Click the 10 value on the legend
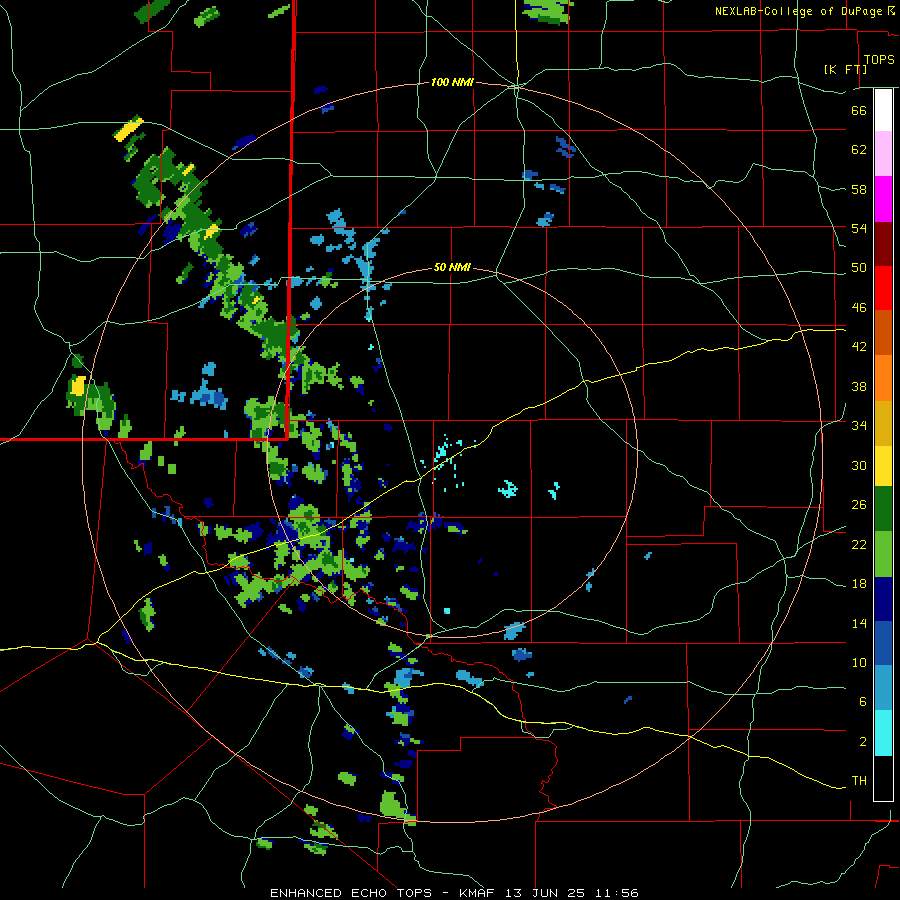 (x=859, y=663)
